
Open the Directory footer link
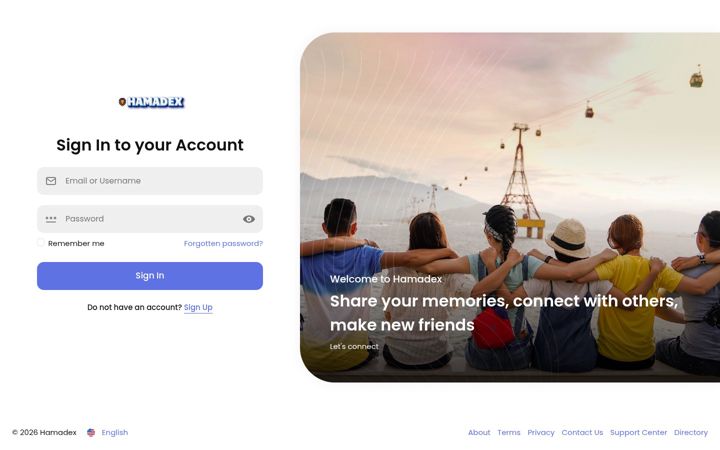[x=691, y=433]
